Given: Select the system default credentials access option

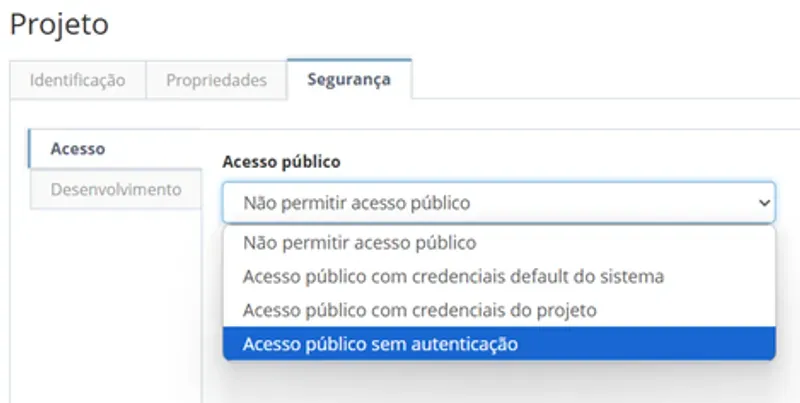Looking at the screenshot, I should point(498,276).
